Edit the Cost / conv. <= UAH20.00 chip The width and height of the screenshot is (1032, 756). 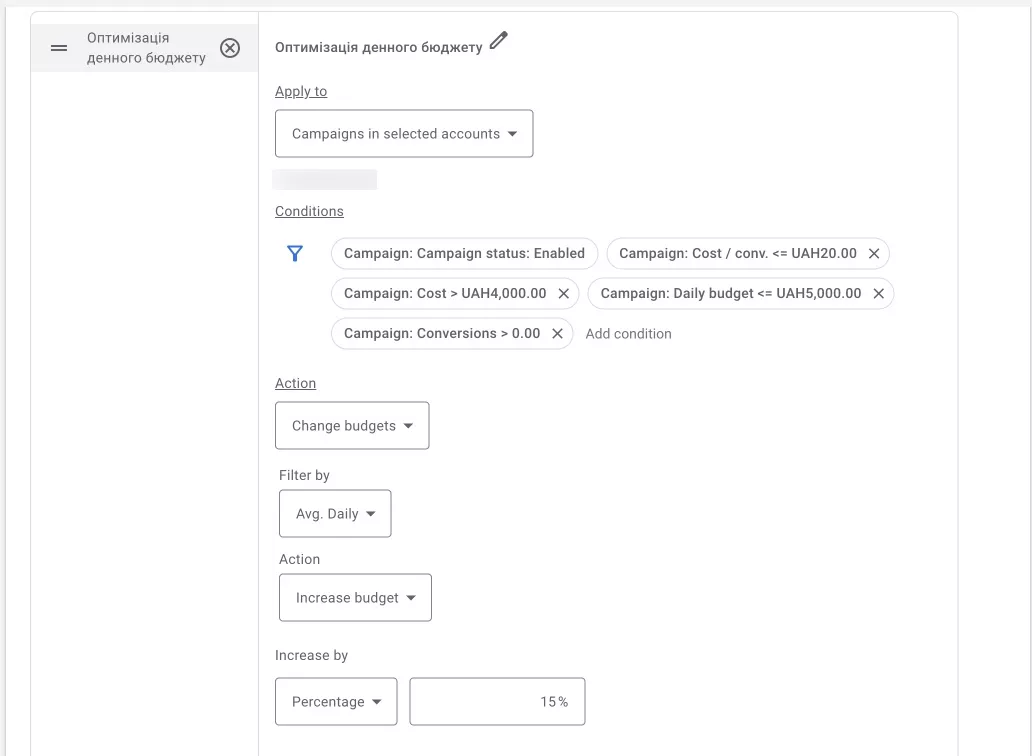[x=737, y=253]
